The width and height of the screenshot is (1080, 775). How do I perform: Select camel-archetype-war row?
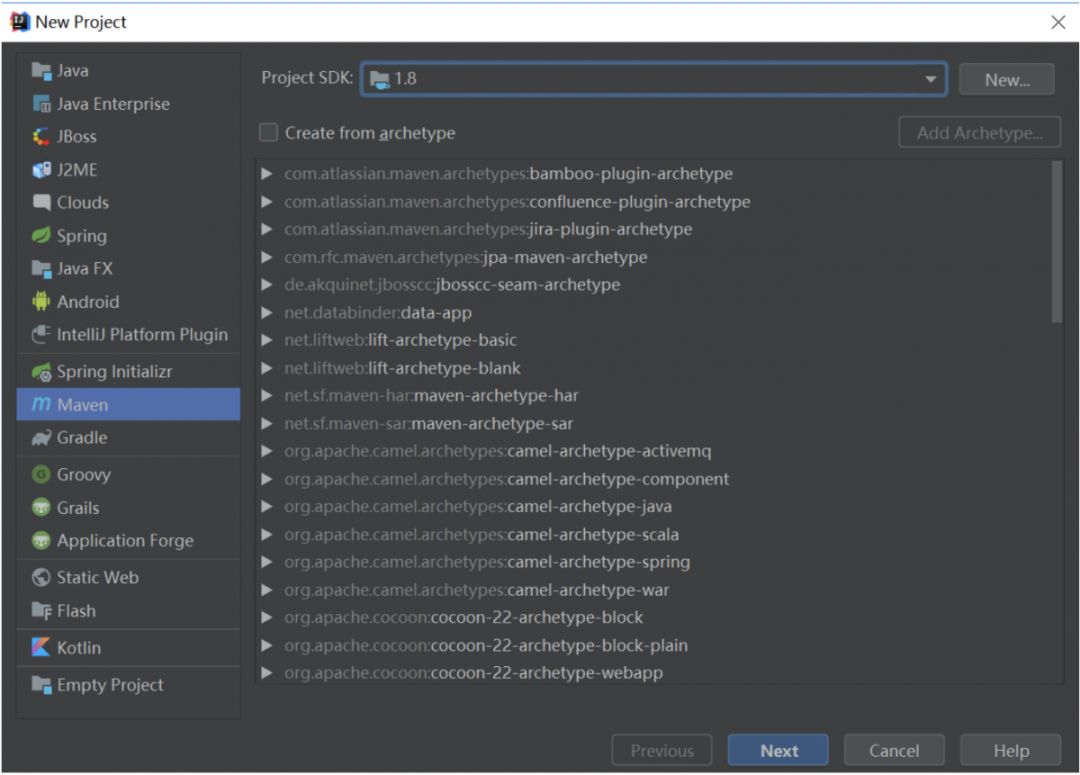pyautogui.click(x=660, y=590)
